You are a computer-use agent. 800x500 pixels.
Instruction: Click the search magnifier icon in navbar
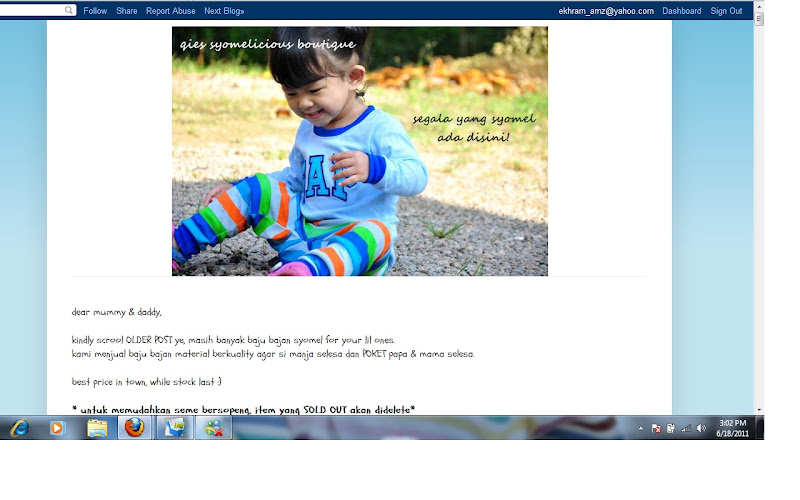pos(69,10)
